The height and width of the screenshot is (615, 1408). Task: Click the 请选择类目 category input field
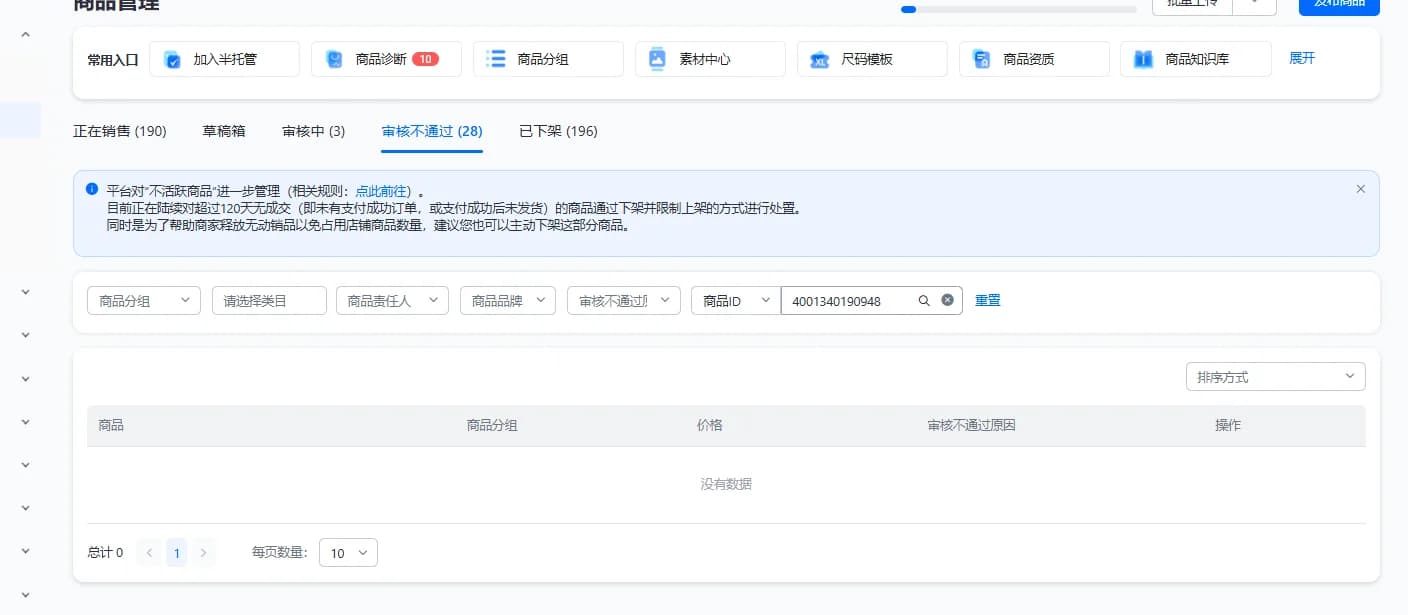click(x=269, y=301)
